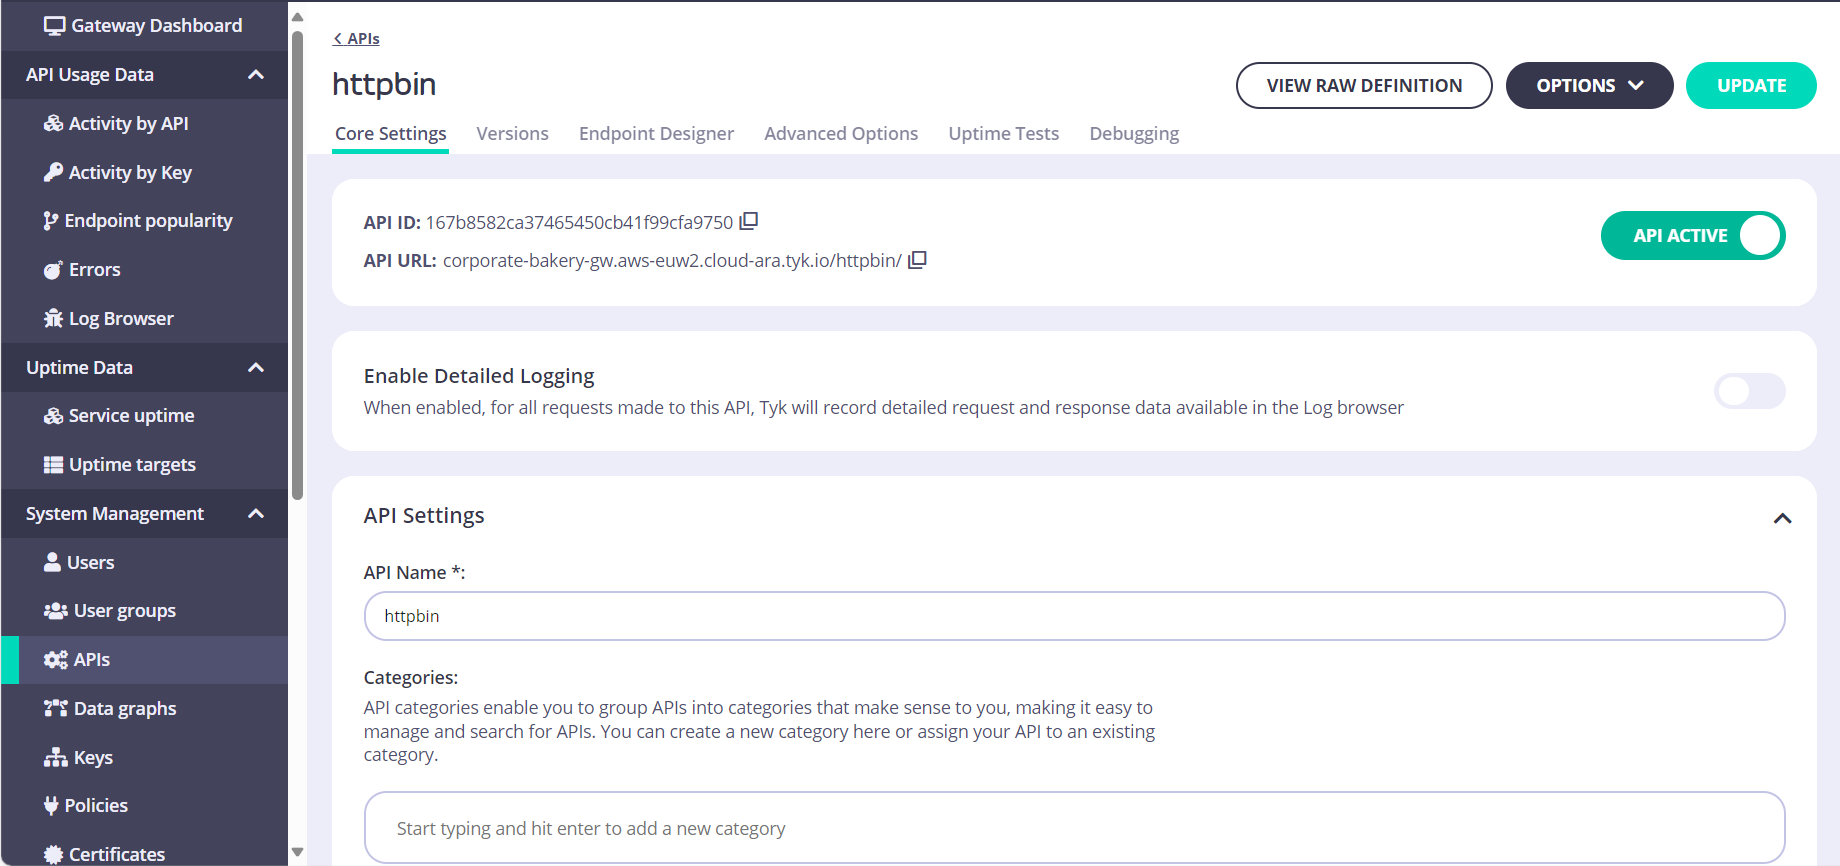The width and height of the screenshot is (1840, 866).
Task: Click the Policies plug icon
Action: click(51, 806)
